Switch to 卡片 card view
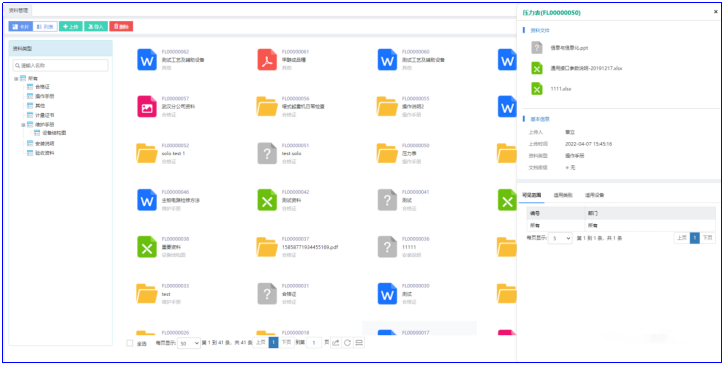The height and width of the screenshot is (365, 725). click(x=21, y=27)
